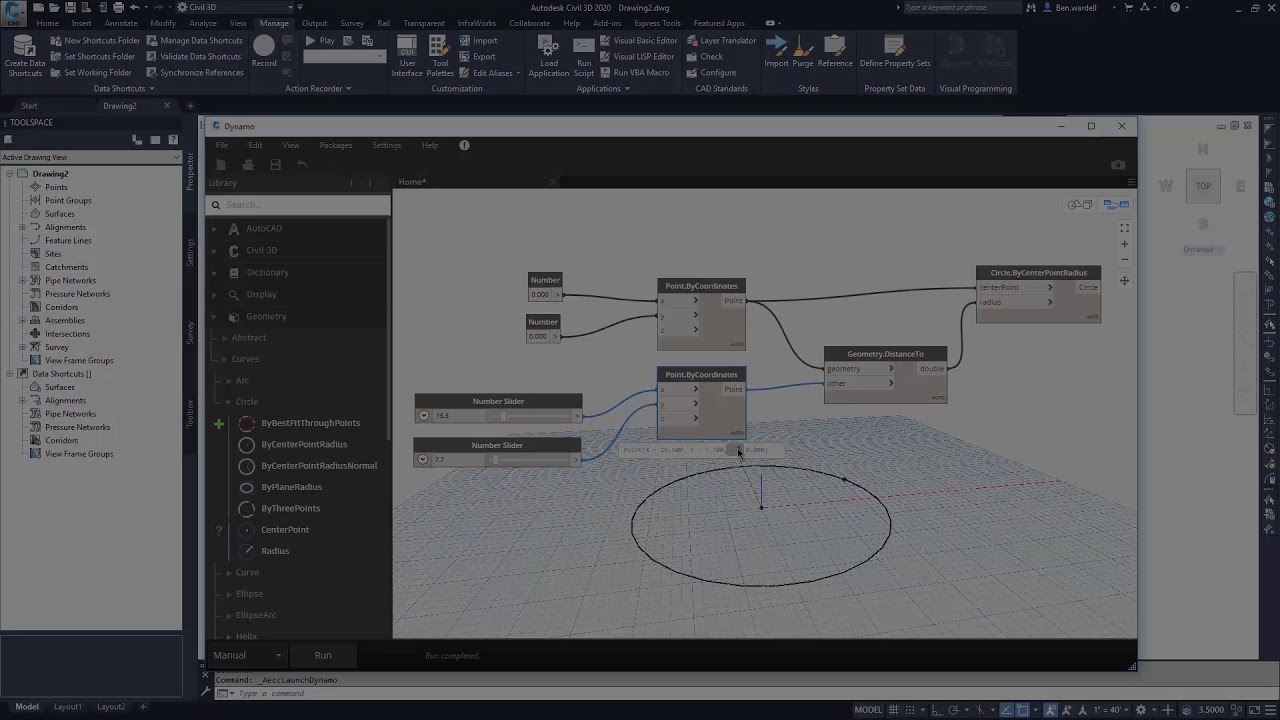This screenshot has height=720, width=1280.
Task: Click Dynamo canvas zoom out minus
Action: pos(1124,259)
